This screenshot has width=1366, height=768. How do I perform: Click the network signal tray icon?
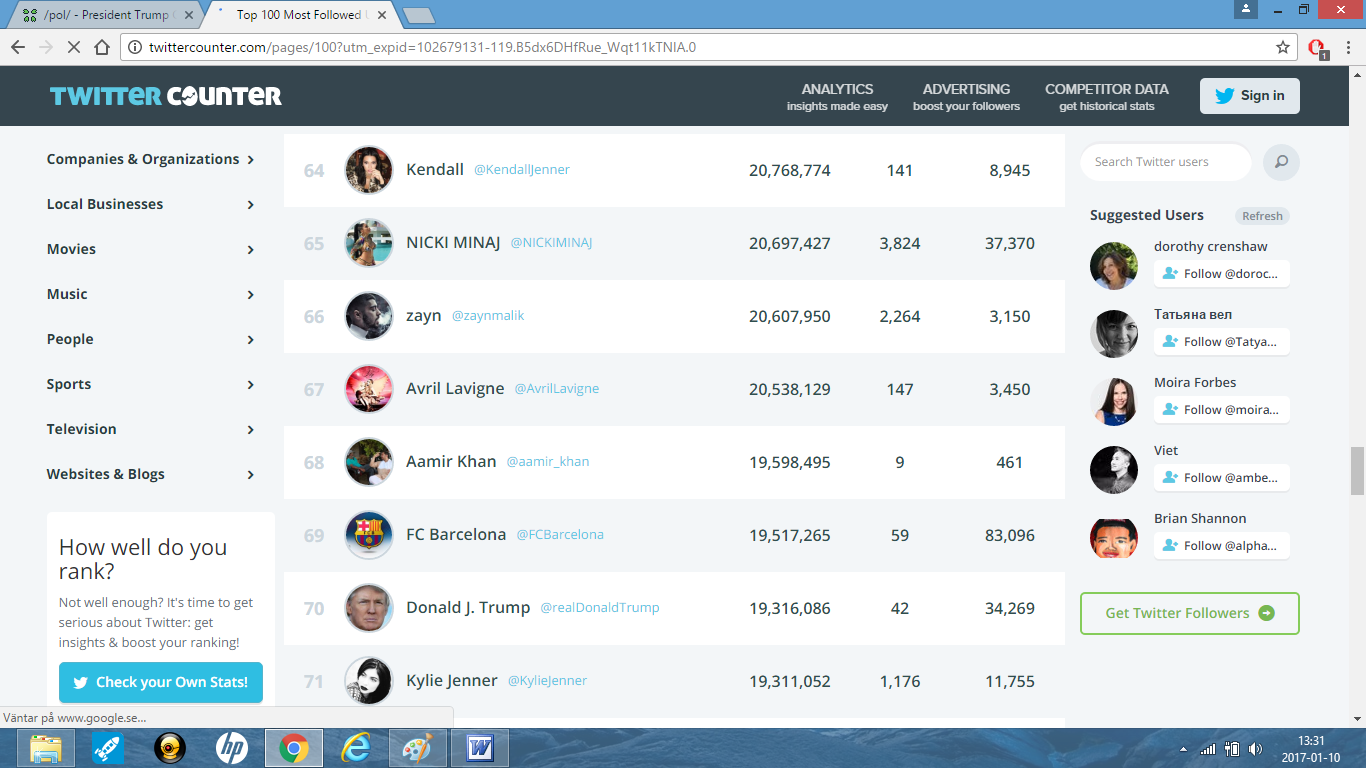point(1209,748)
